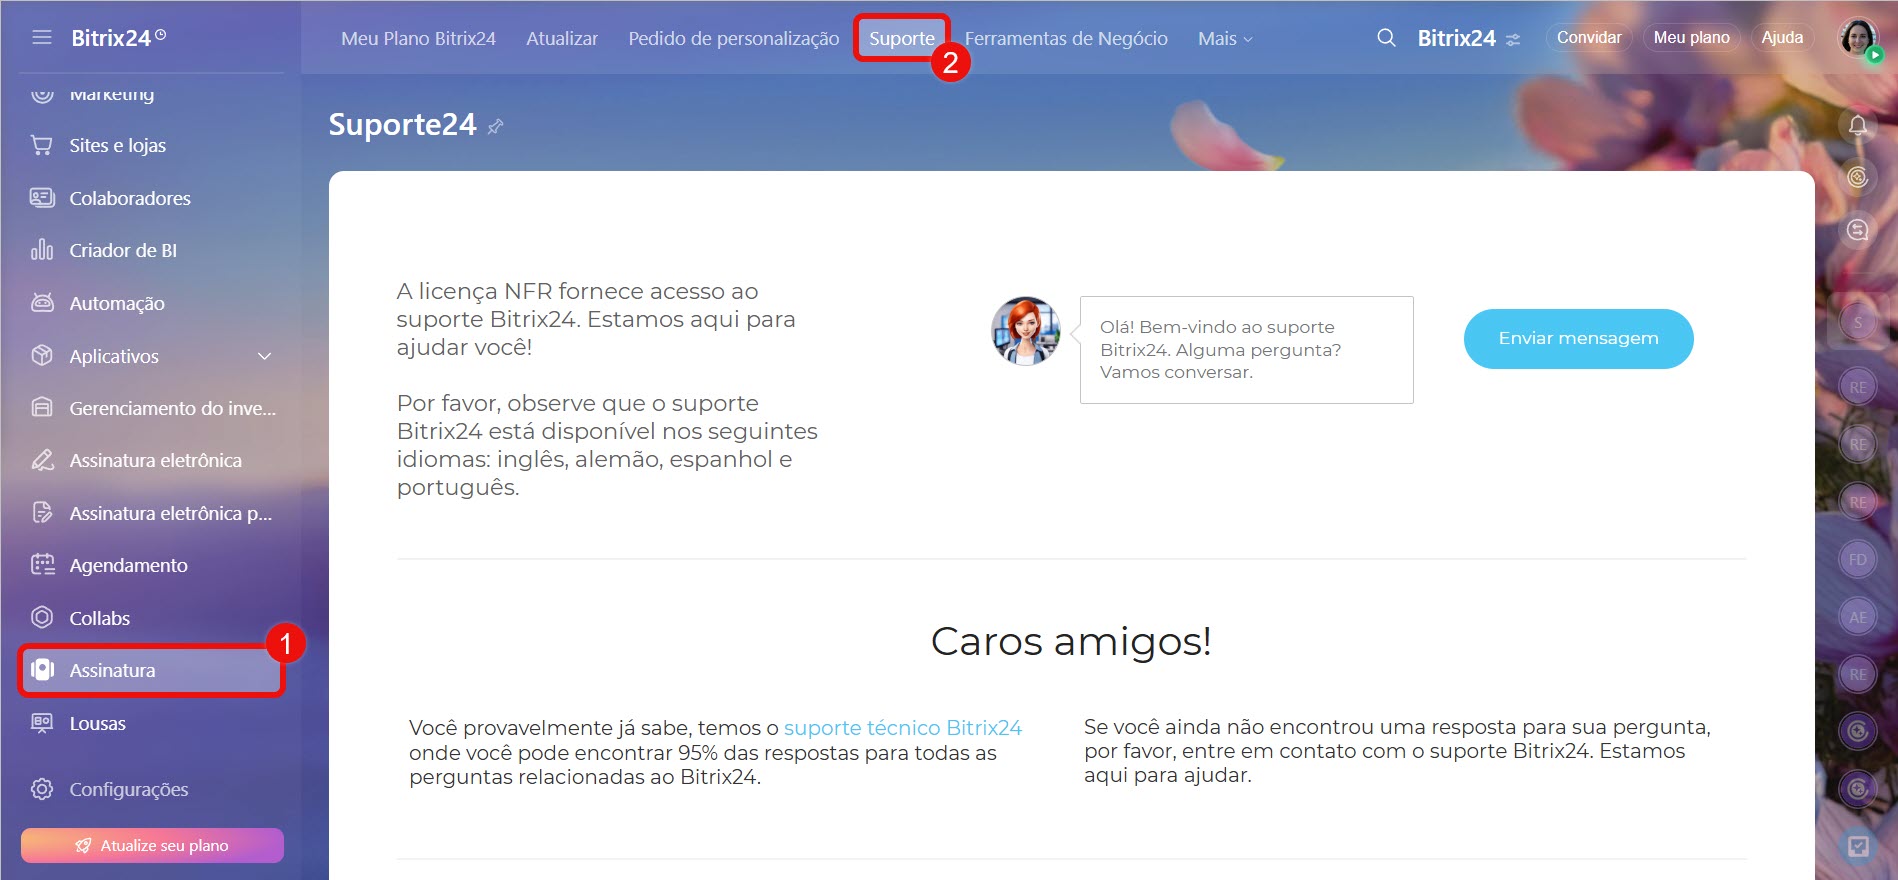Select the Suporte tab
1898x880 pixels.
[x=901, y=38]
